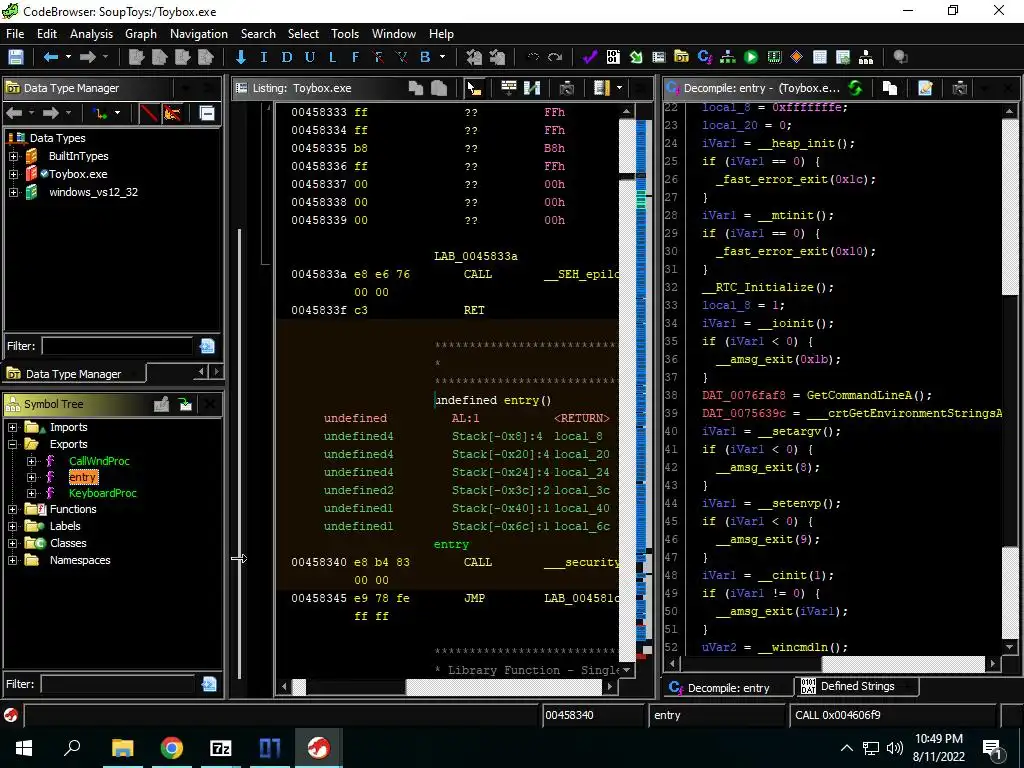Screen dimensions: 1024x768
Task: Click the Decompile panel vertical scrollbar down arrow
Action: click(1009, 647)
